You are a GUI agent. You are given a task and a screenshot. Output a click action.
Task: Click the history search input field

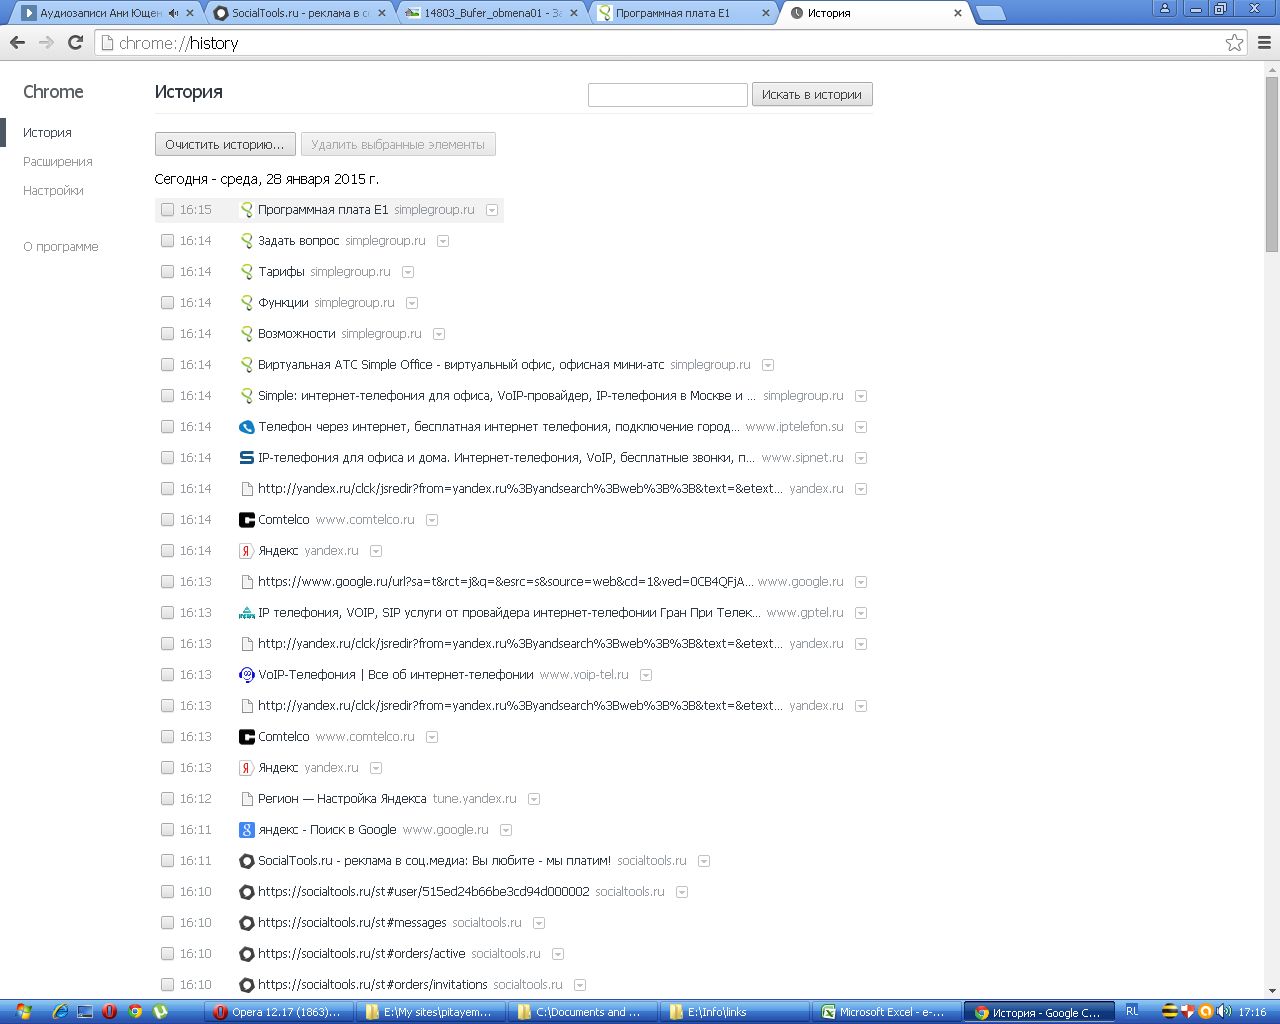tap(668, 94)
